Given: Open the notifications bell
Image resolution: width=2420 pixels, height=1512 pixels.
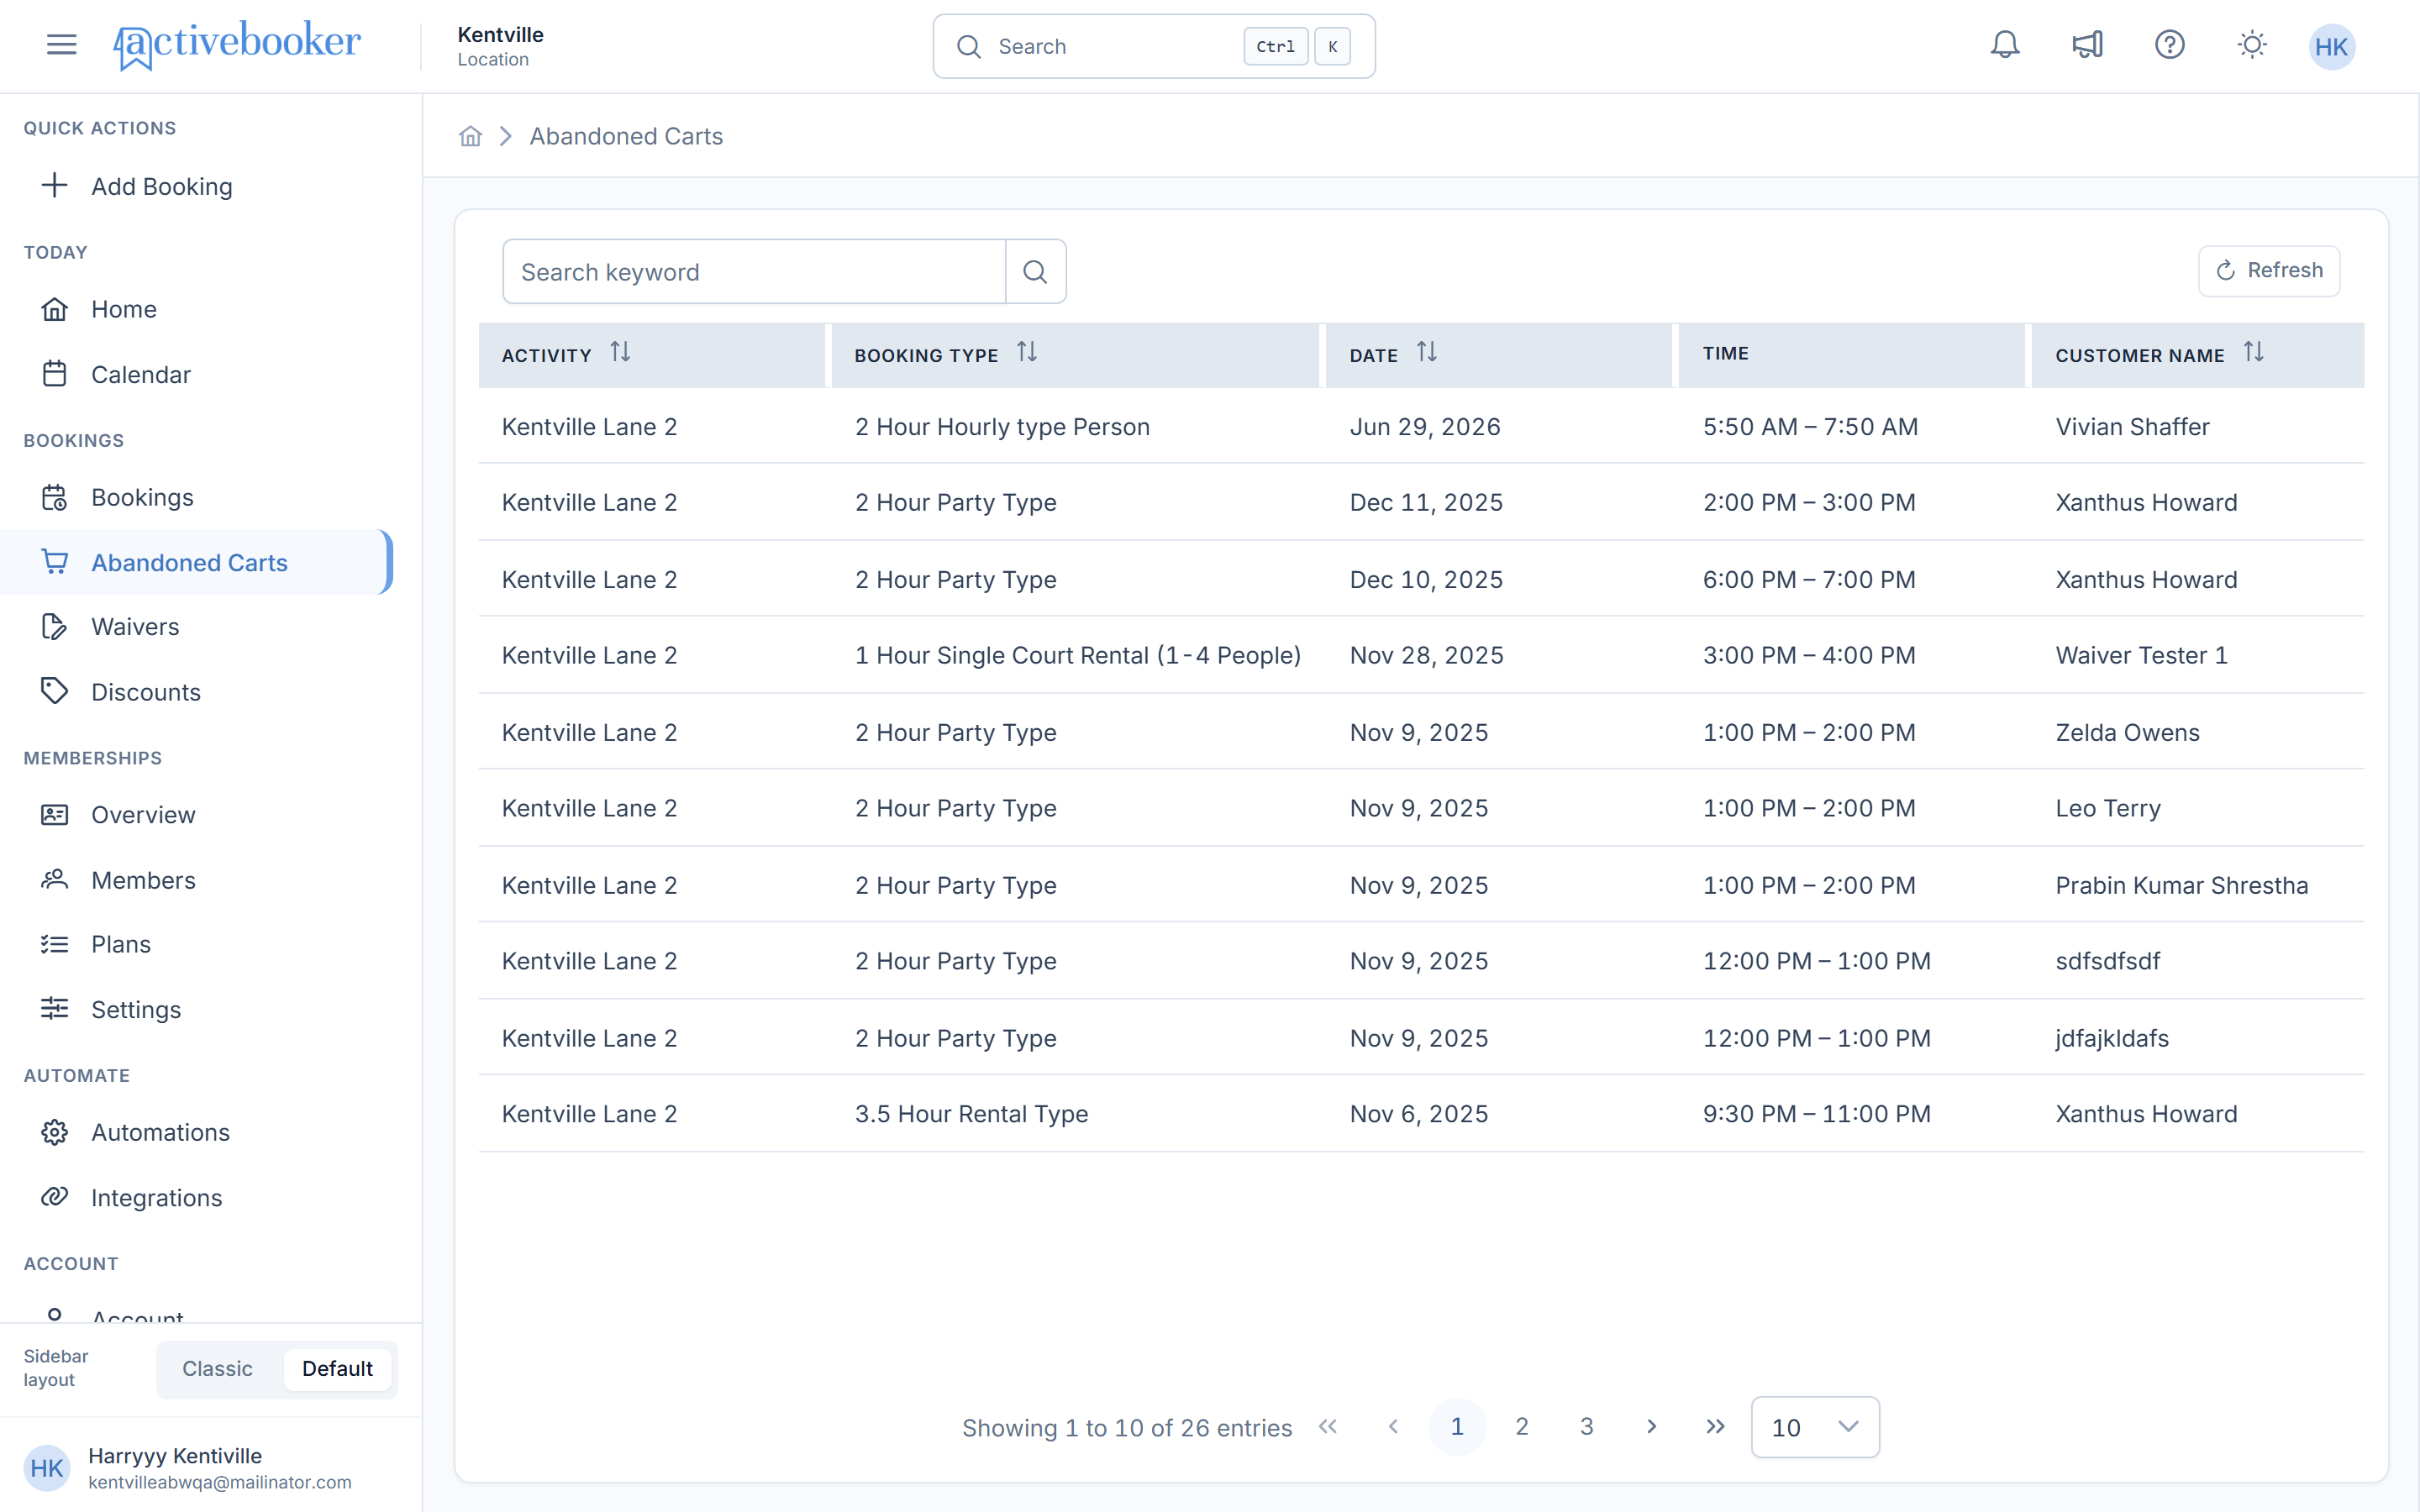Looking at the screenshot, I should coord(2004,45).
